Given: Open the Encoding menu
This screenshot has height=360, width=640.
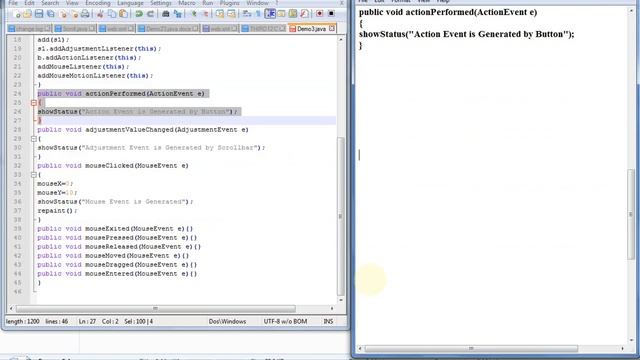Looking at the screenshot, I should tap(98, 3).
